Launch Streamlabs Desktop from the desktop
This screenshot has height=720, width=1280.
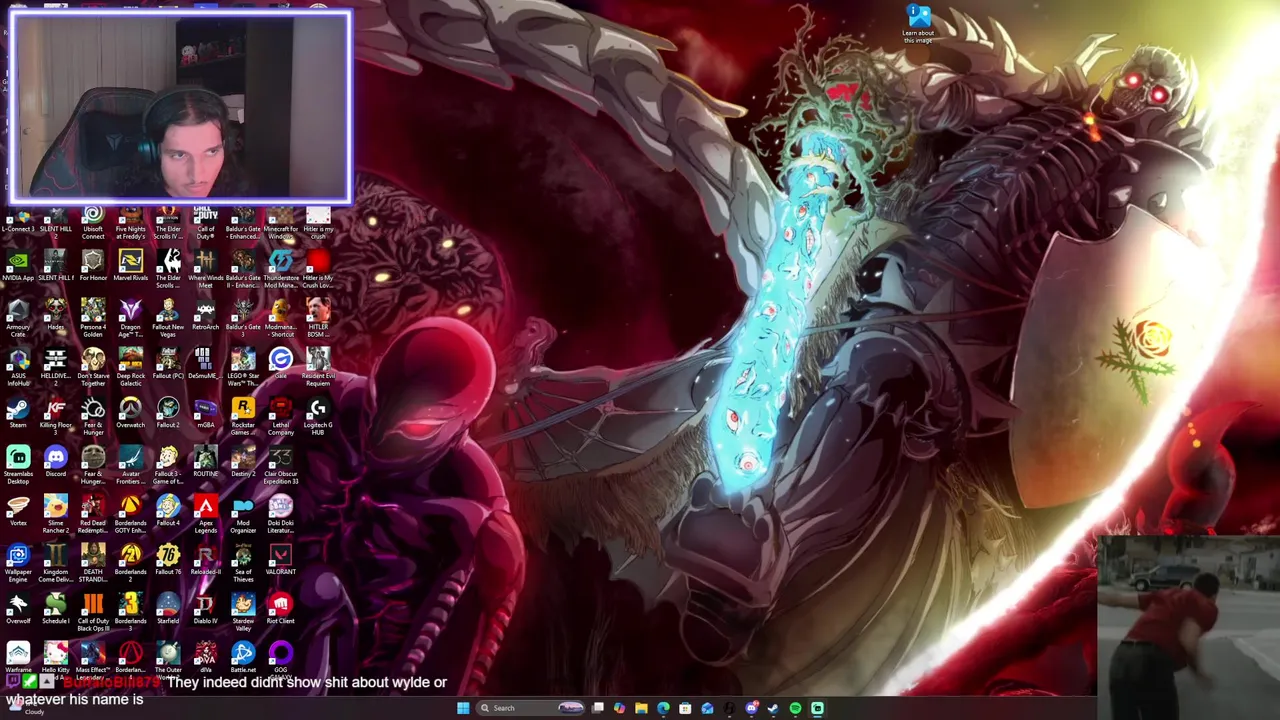[18, 466]
